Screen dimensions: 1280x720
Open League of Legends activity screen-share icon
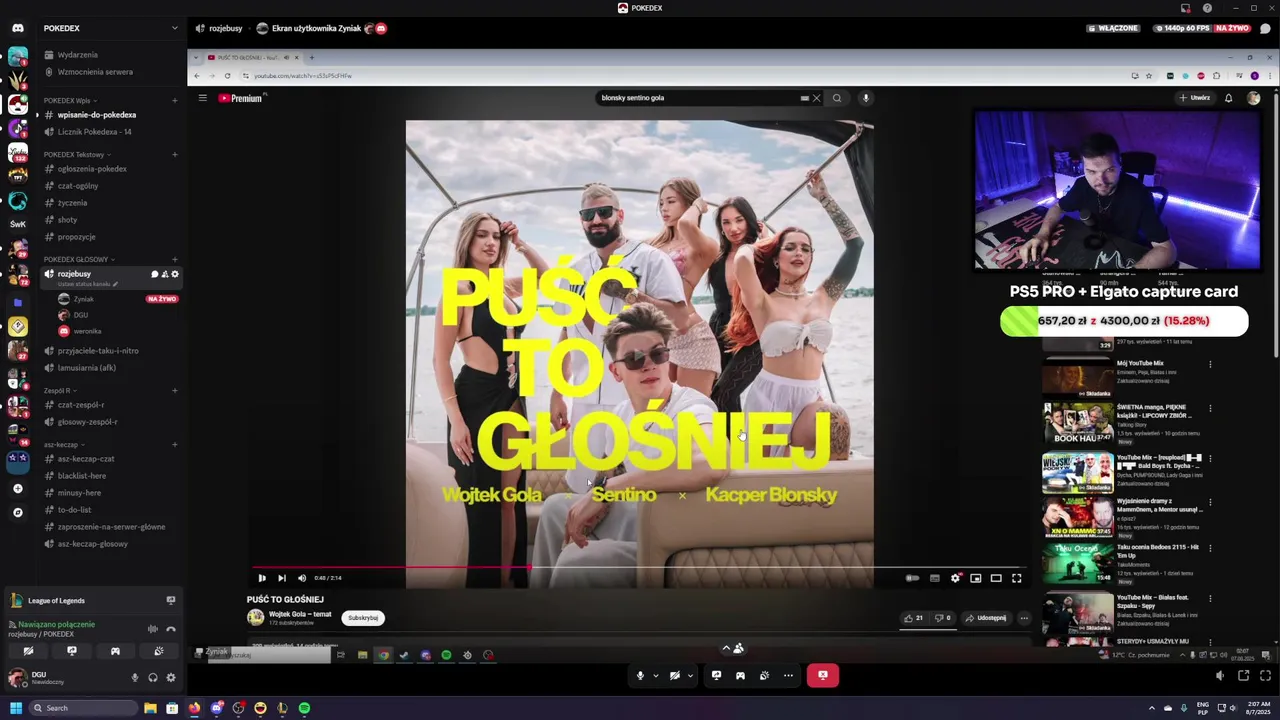171,601
